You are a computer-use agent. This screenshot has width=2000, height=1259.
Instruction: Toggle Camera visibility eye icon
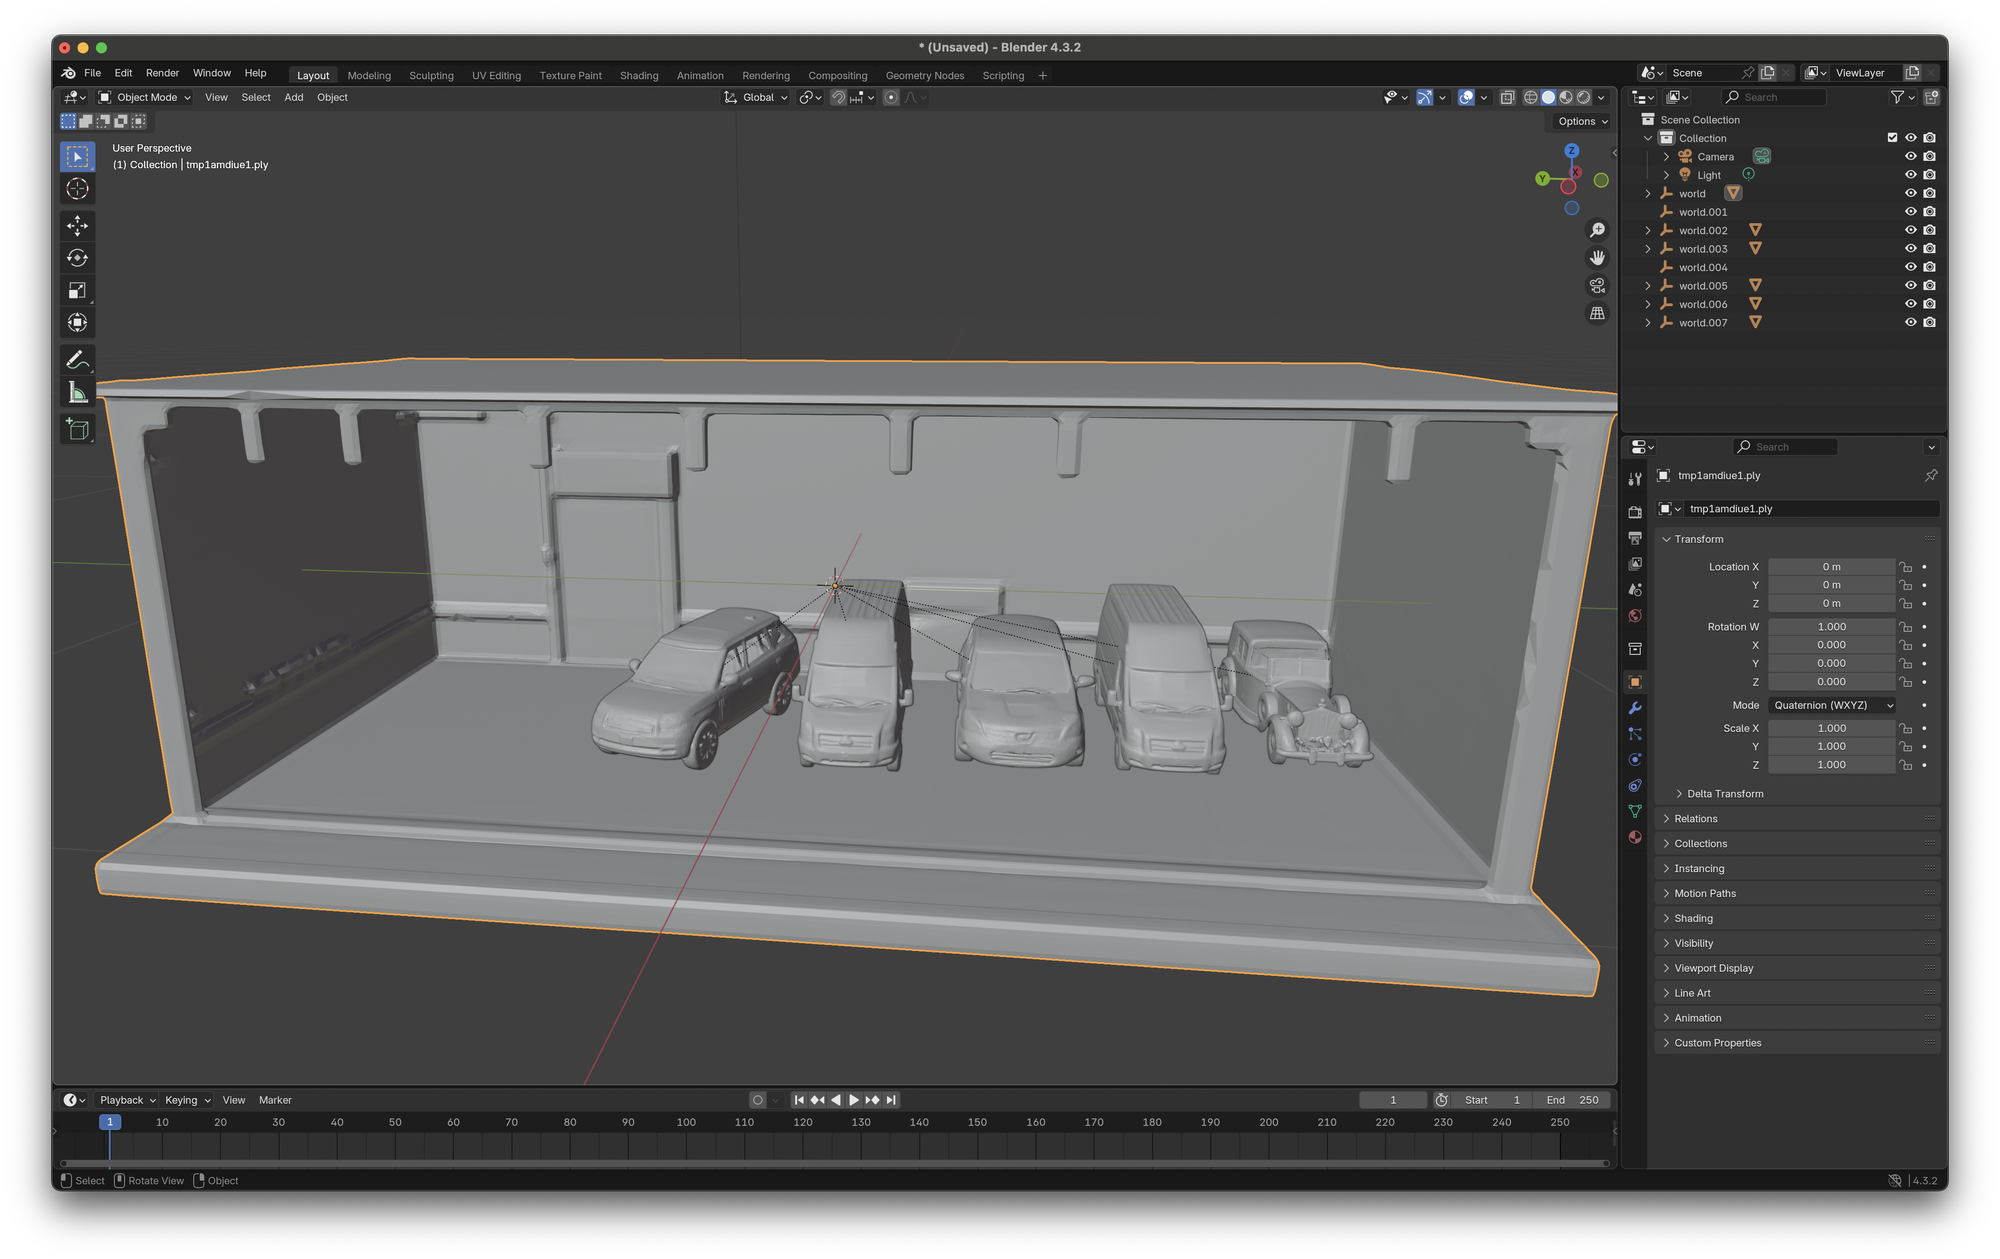click(1910, 157)
